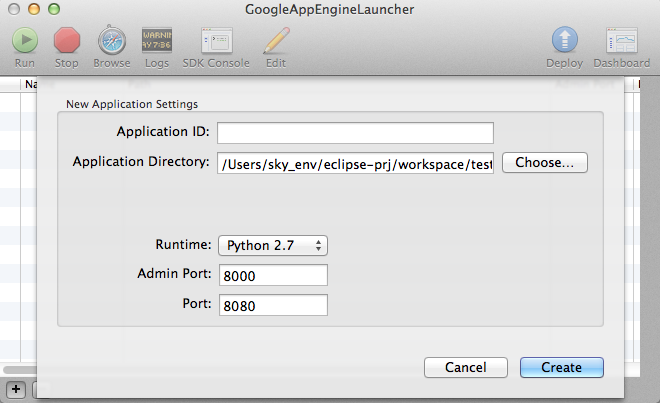The width and height of the screenshot is (660, 403).
Task: Click the plus add-application button
Action: [16, 389]
